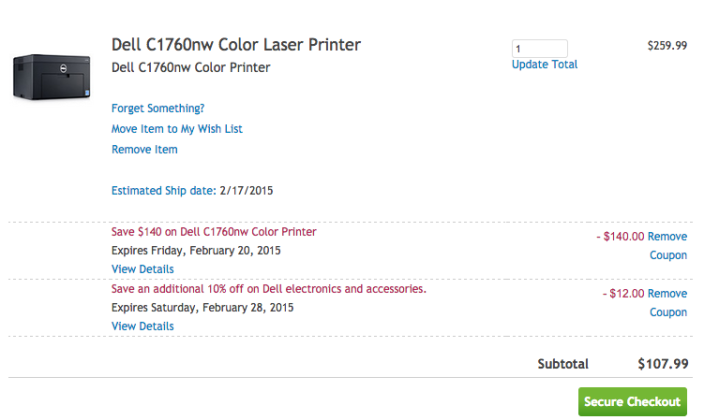Move Item to My Wish List
Image resolution: width=704 pixels, height=420 pixels.
coord(177,129)
